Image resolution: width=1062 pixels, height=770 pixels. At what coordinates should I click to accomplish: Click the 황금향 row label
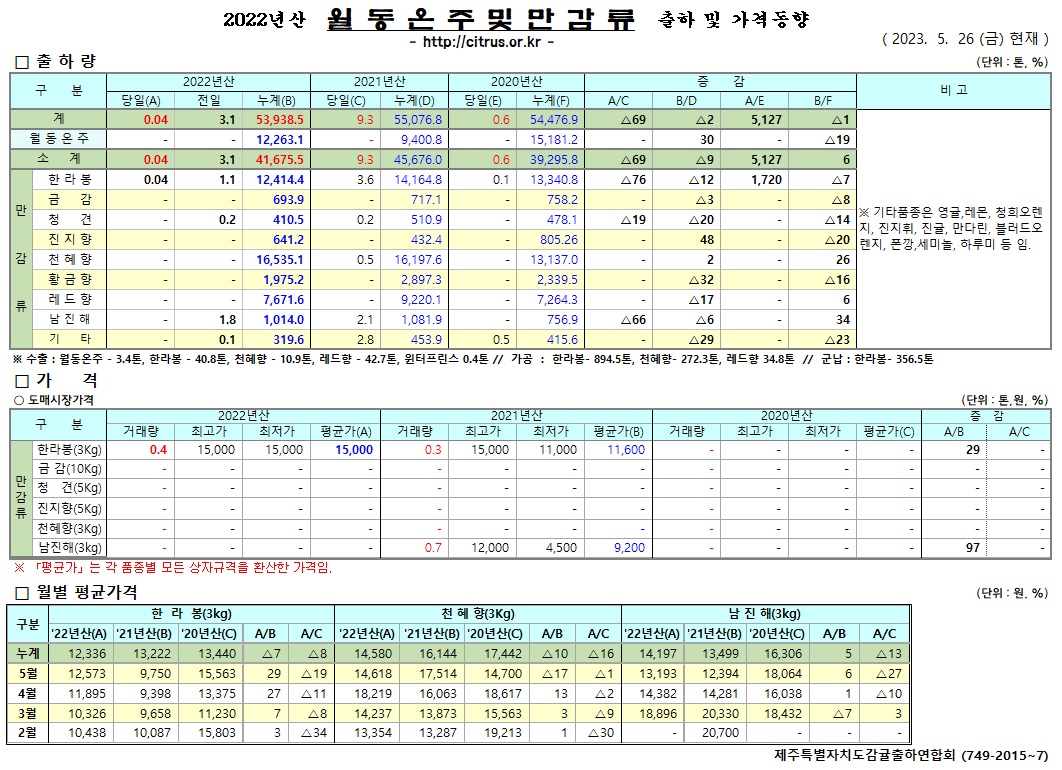click(x=70, y=279)
